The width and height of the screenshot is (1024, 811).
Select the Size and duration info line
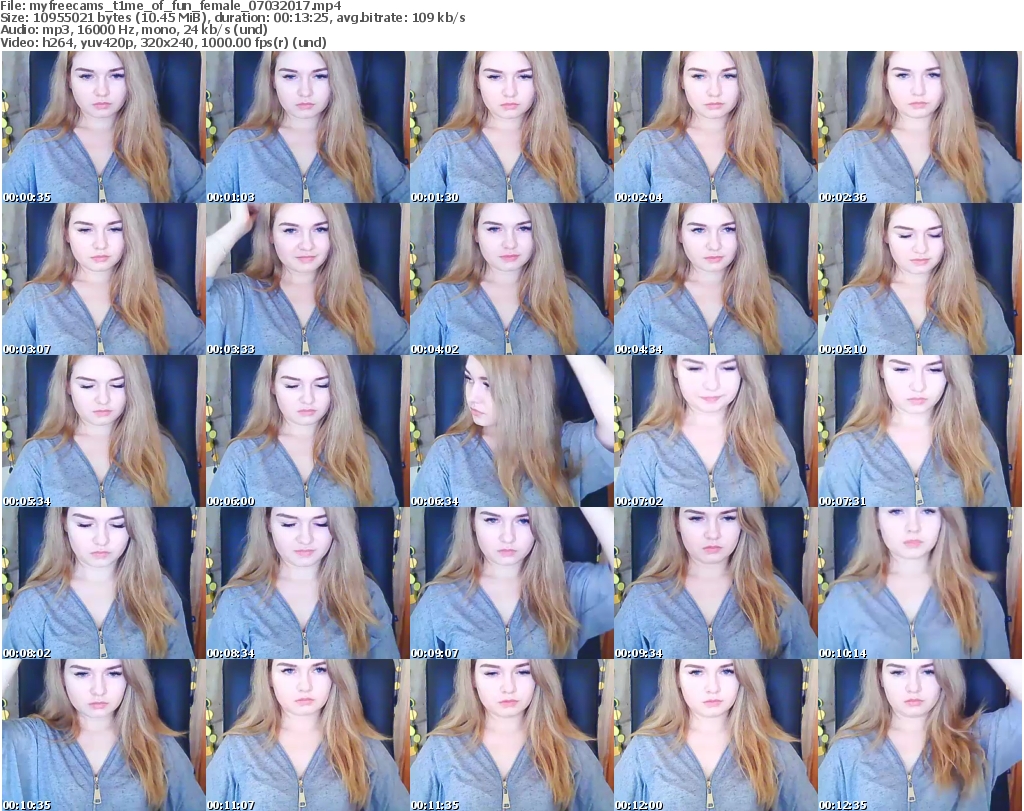[x=232, y=18]
